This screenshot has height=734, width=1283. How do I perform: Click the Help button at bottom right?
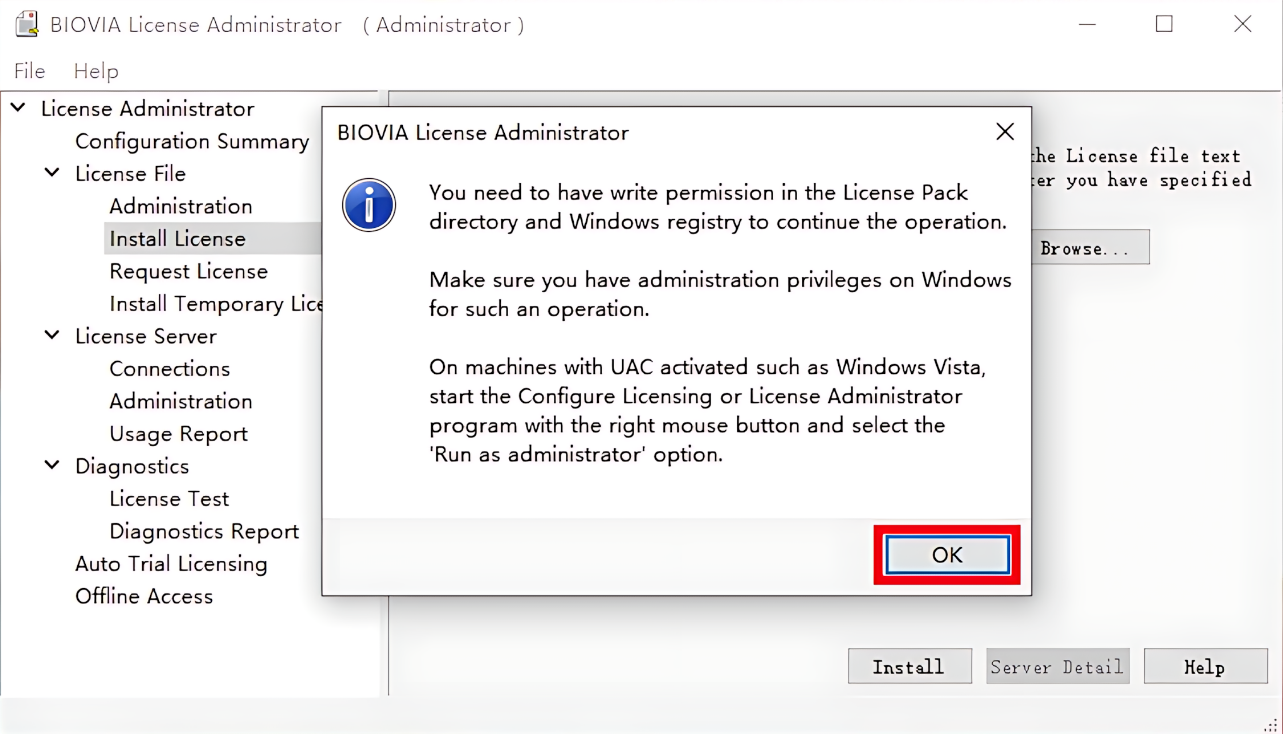1205,667
